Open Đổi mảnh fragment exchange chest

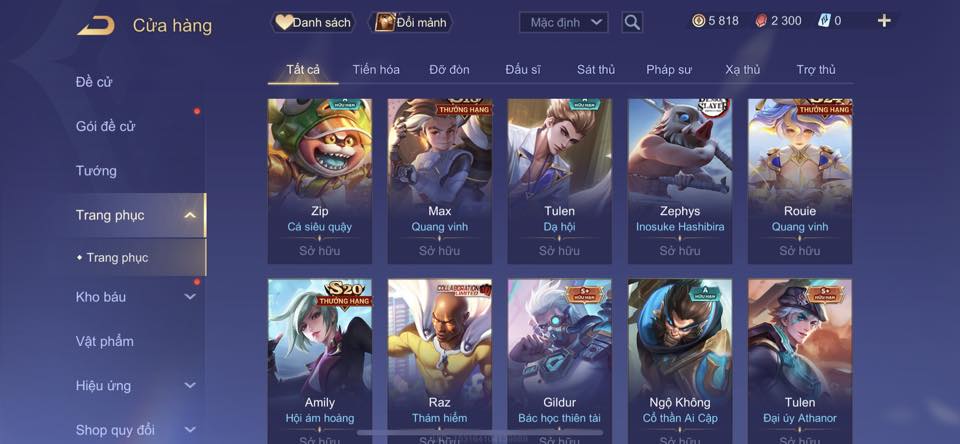tap(411, 23)
